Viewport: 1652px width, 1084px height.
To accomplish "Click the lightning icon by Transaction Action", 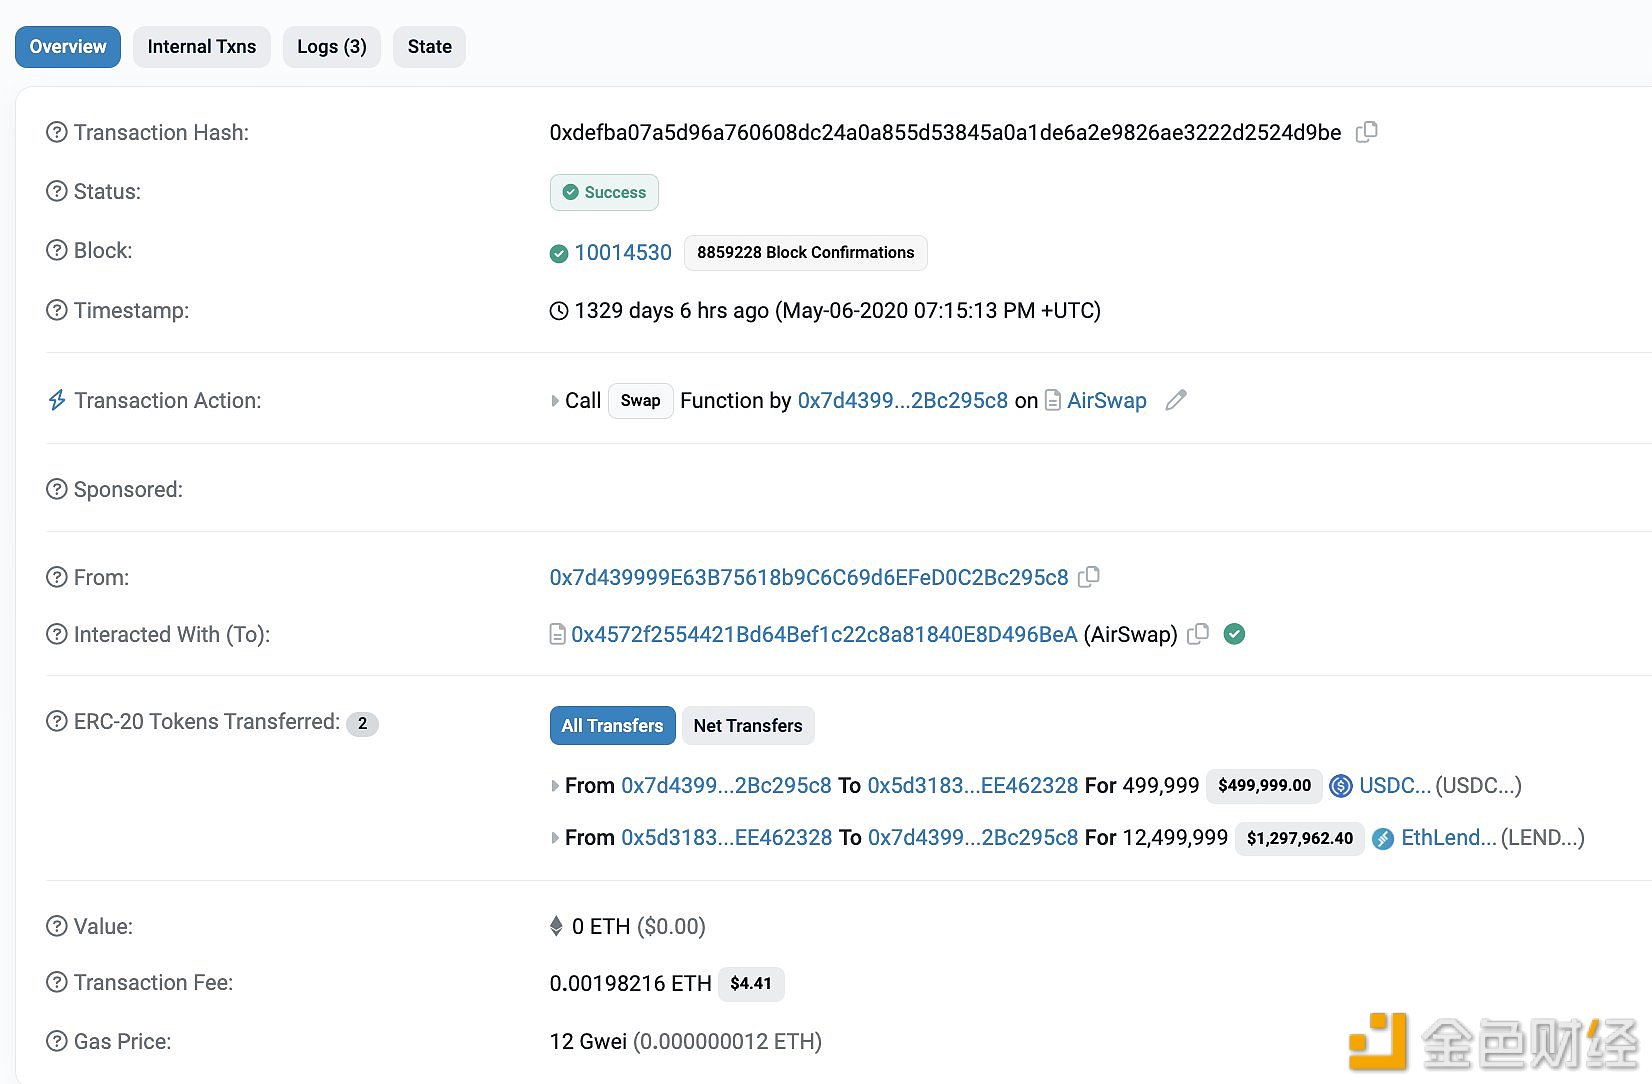I will 57,400.
